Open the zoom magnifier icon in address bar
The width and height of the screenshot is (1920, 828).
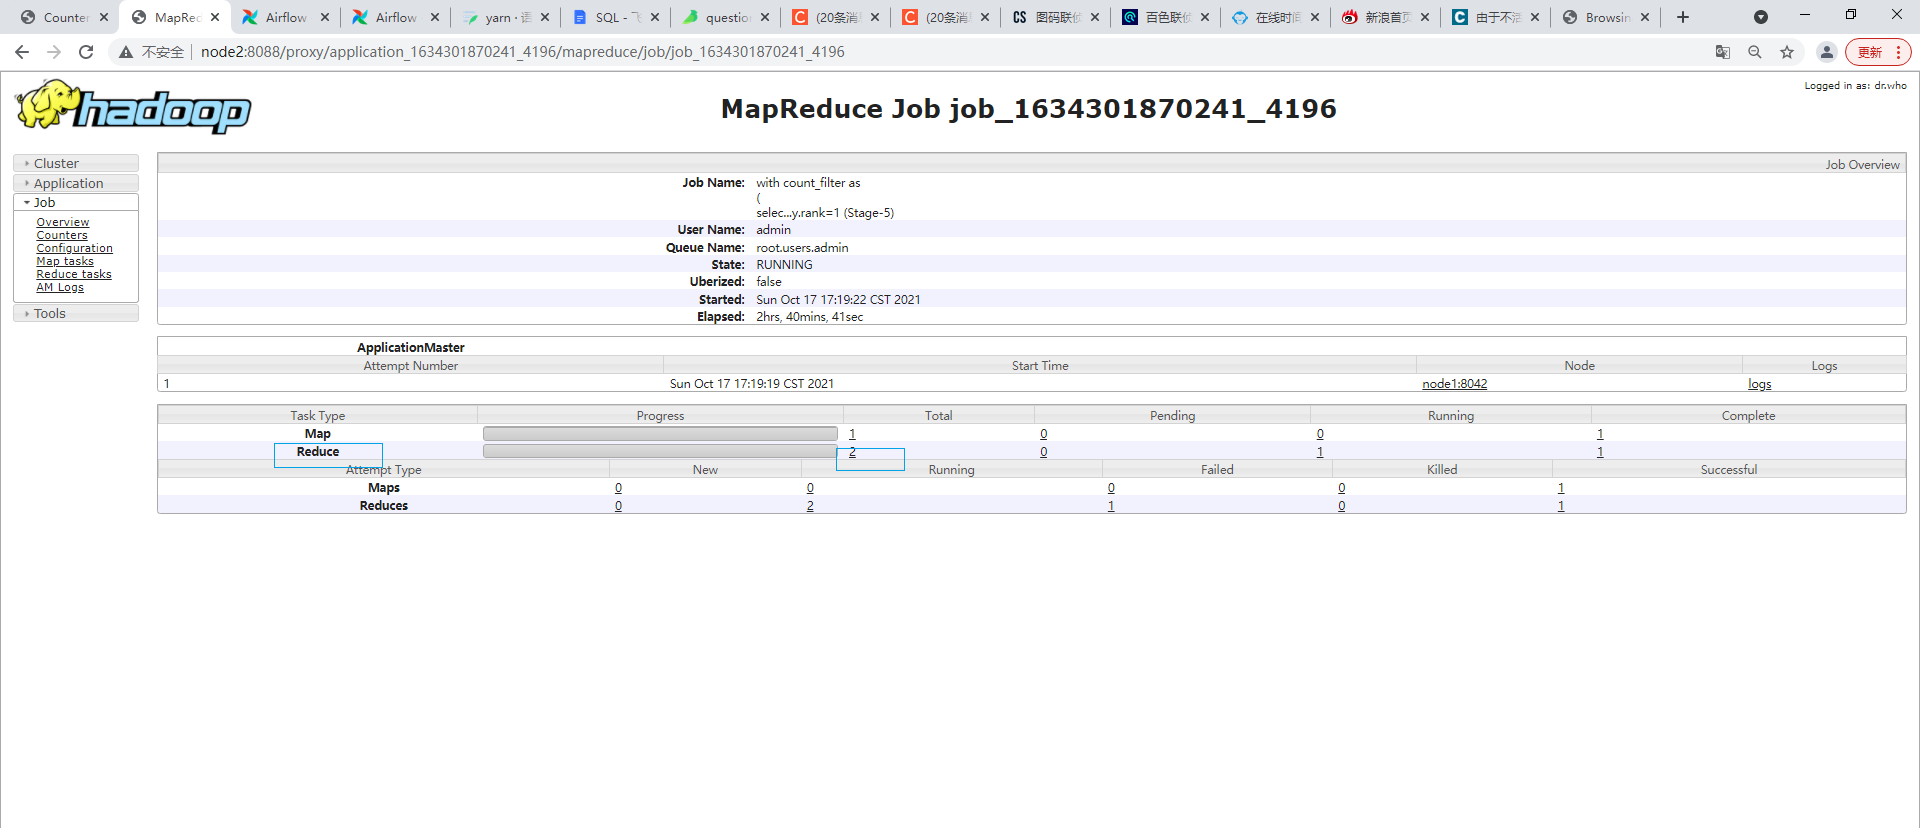point(1755,52)
